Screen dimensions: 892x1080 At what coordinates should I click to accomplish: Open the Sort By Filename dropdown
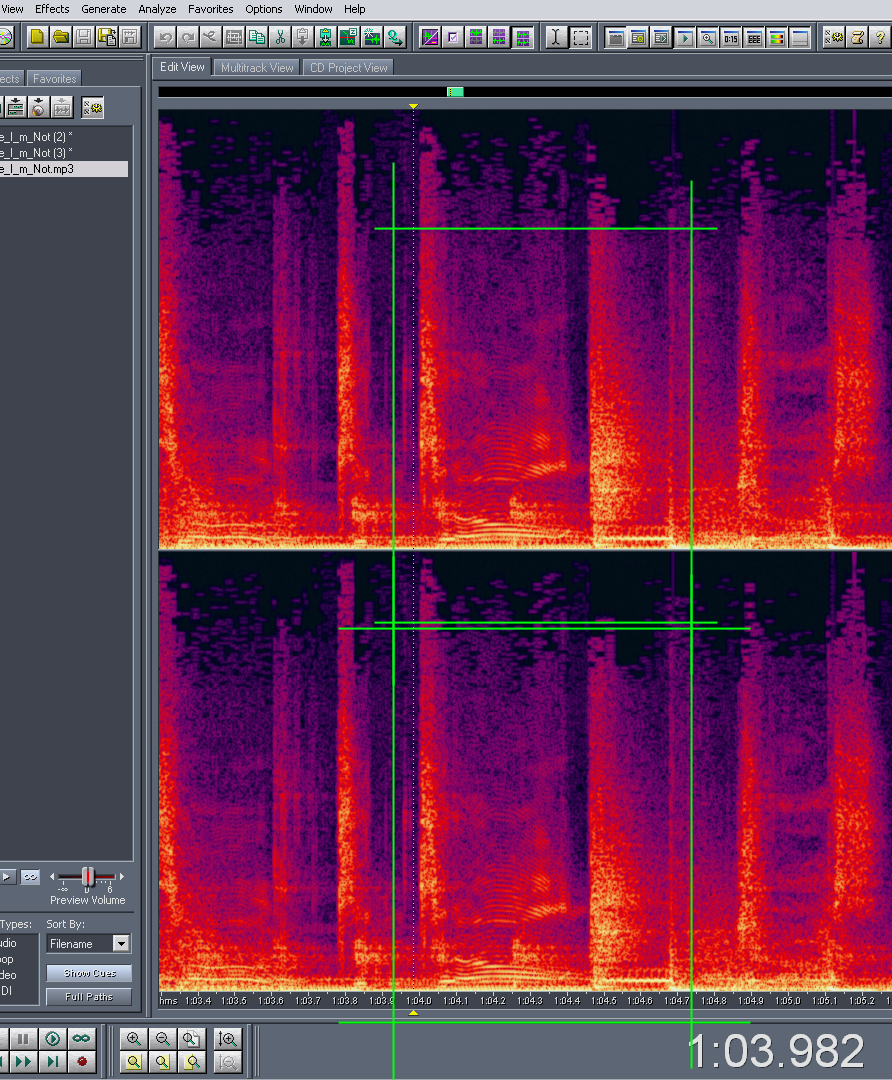click(120, 943)
